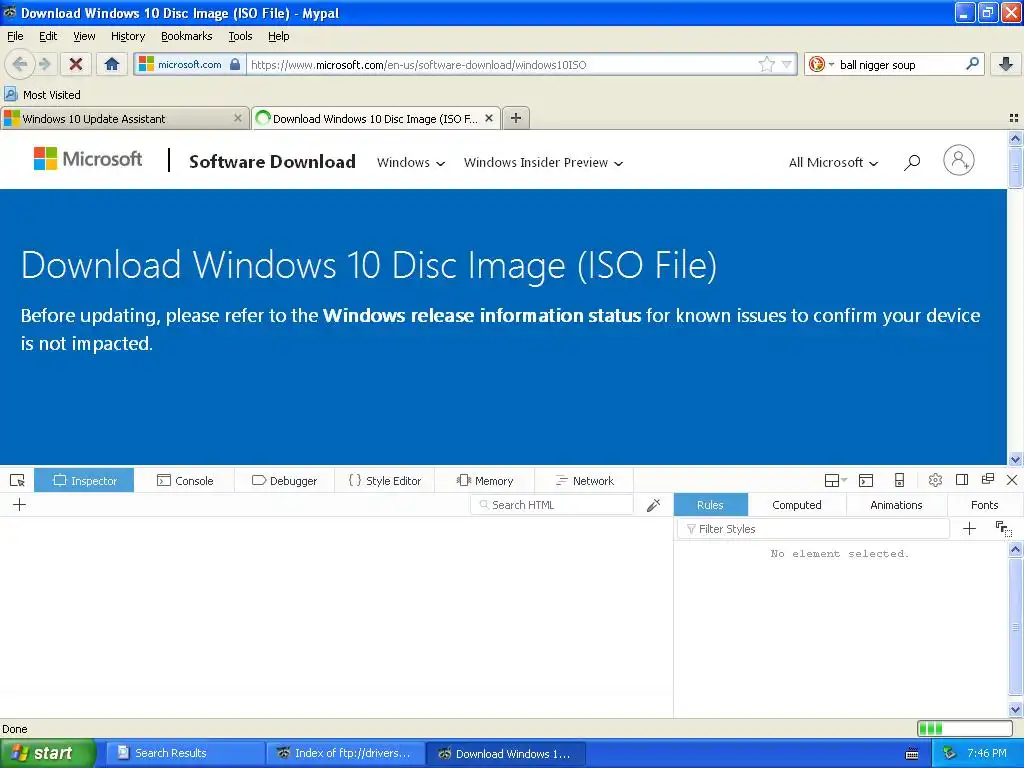The image size is (1024, 768).
Task: Switch to the Computed sidebar tab
Action: point(797,505)
